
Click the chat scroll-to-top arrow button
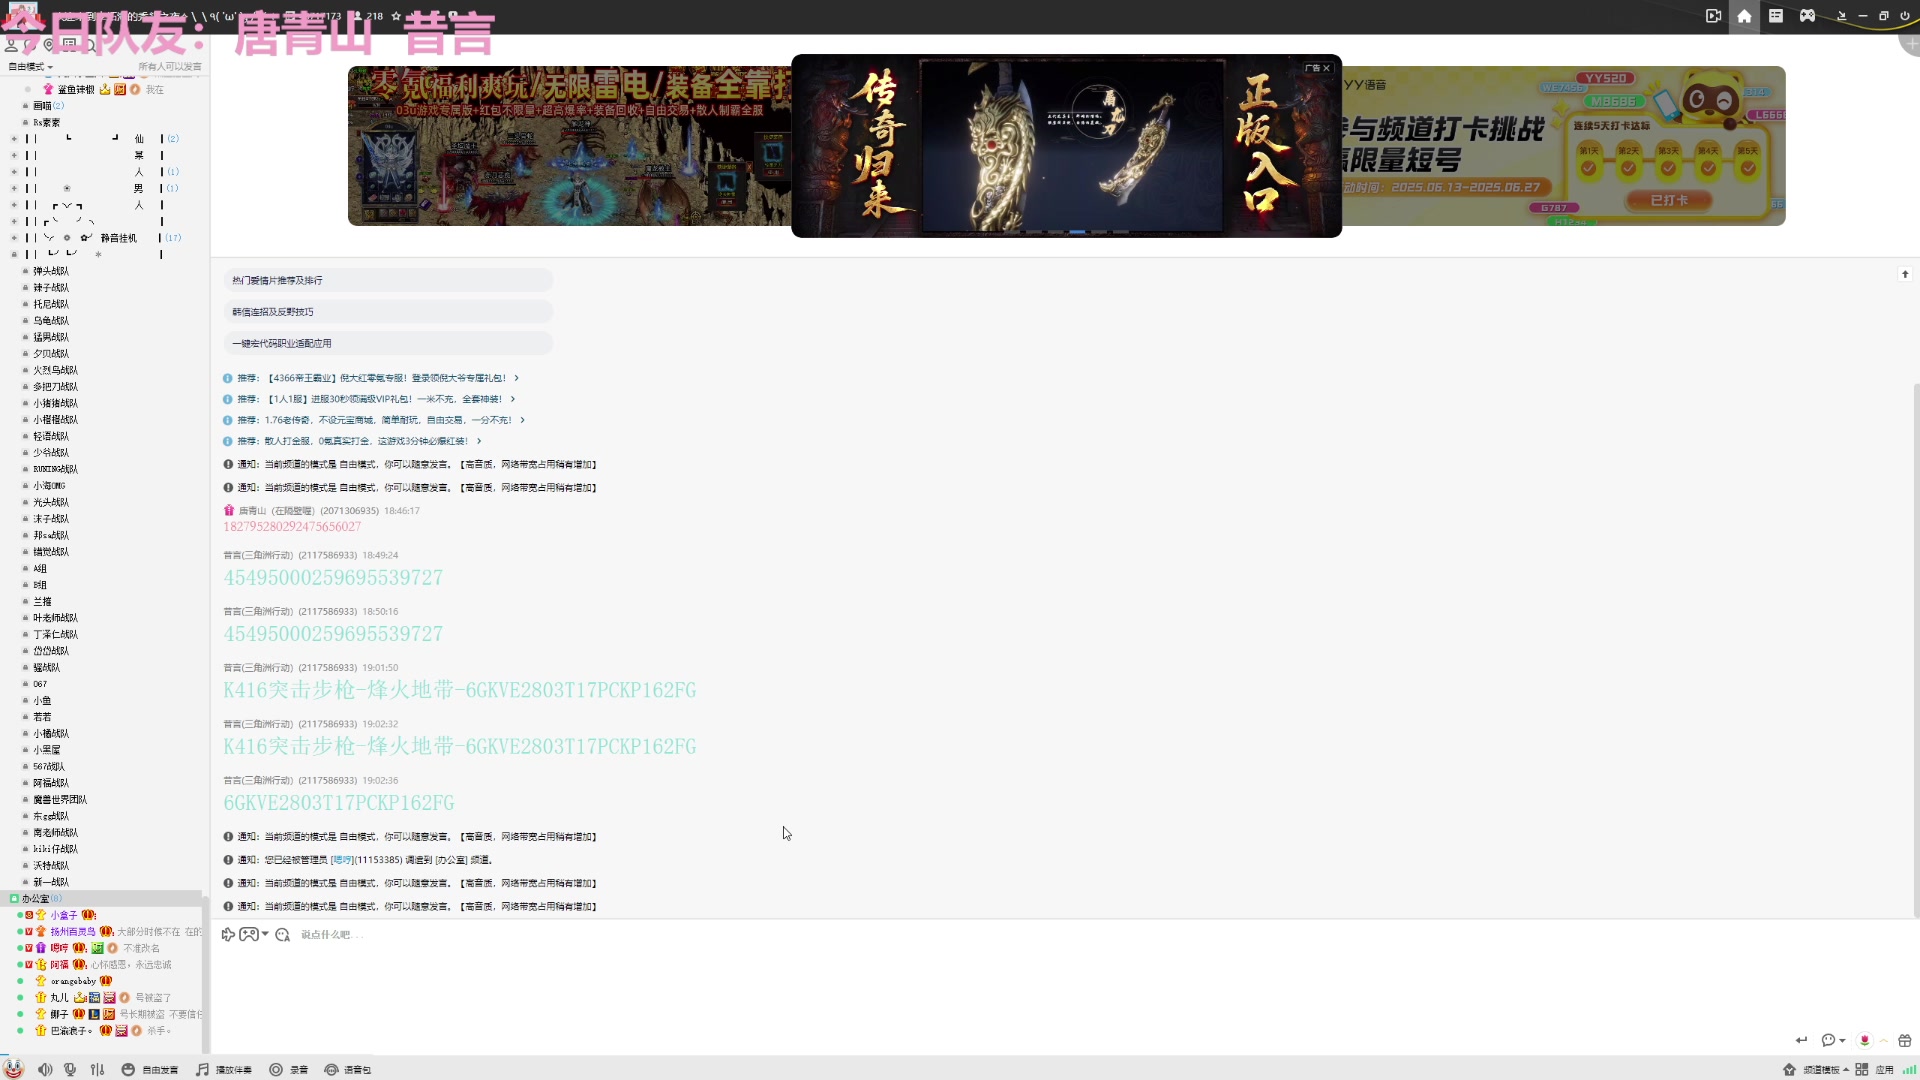(1905, 274)
